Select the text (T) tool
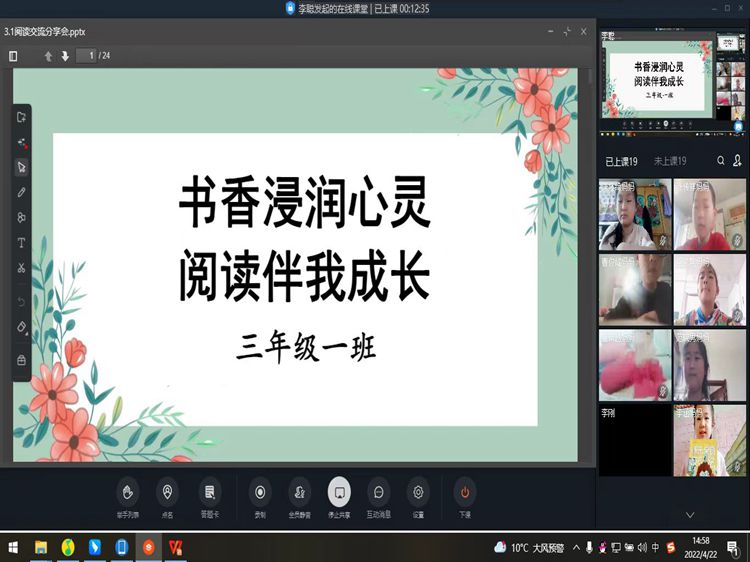 pos(21,243)
